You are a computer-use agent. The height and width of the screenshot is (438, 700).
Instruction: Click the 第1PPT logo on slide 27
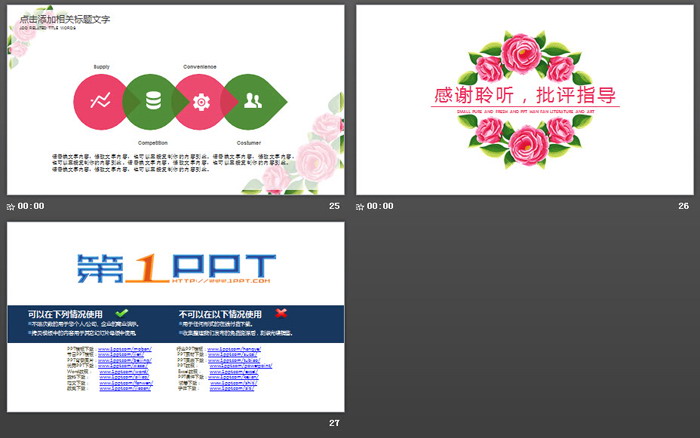coord(175,266)
